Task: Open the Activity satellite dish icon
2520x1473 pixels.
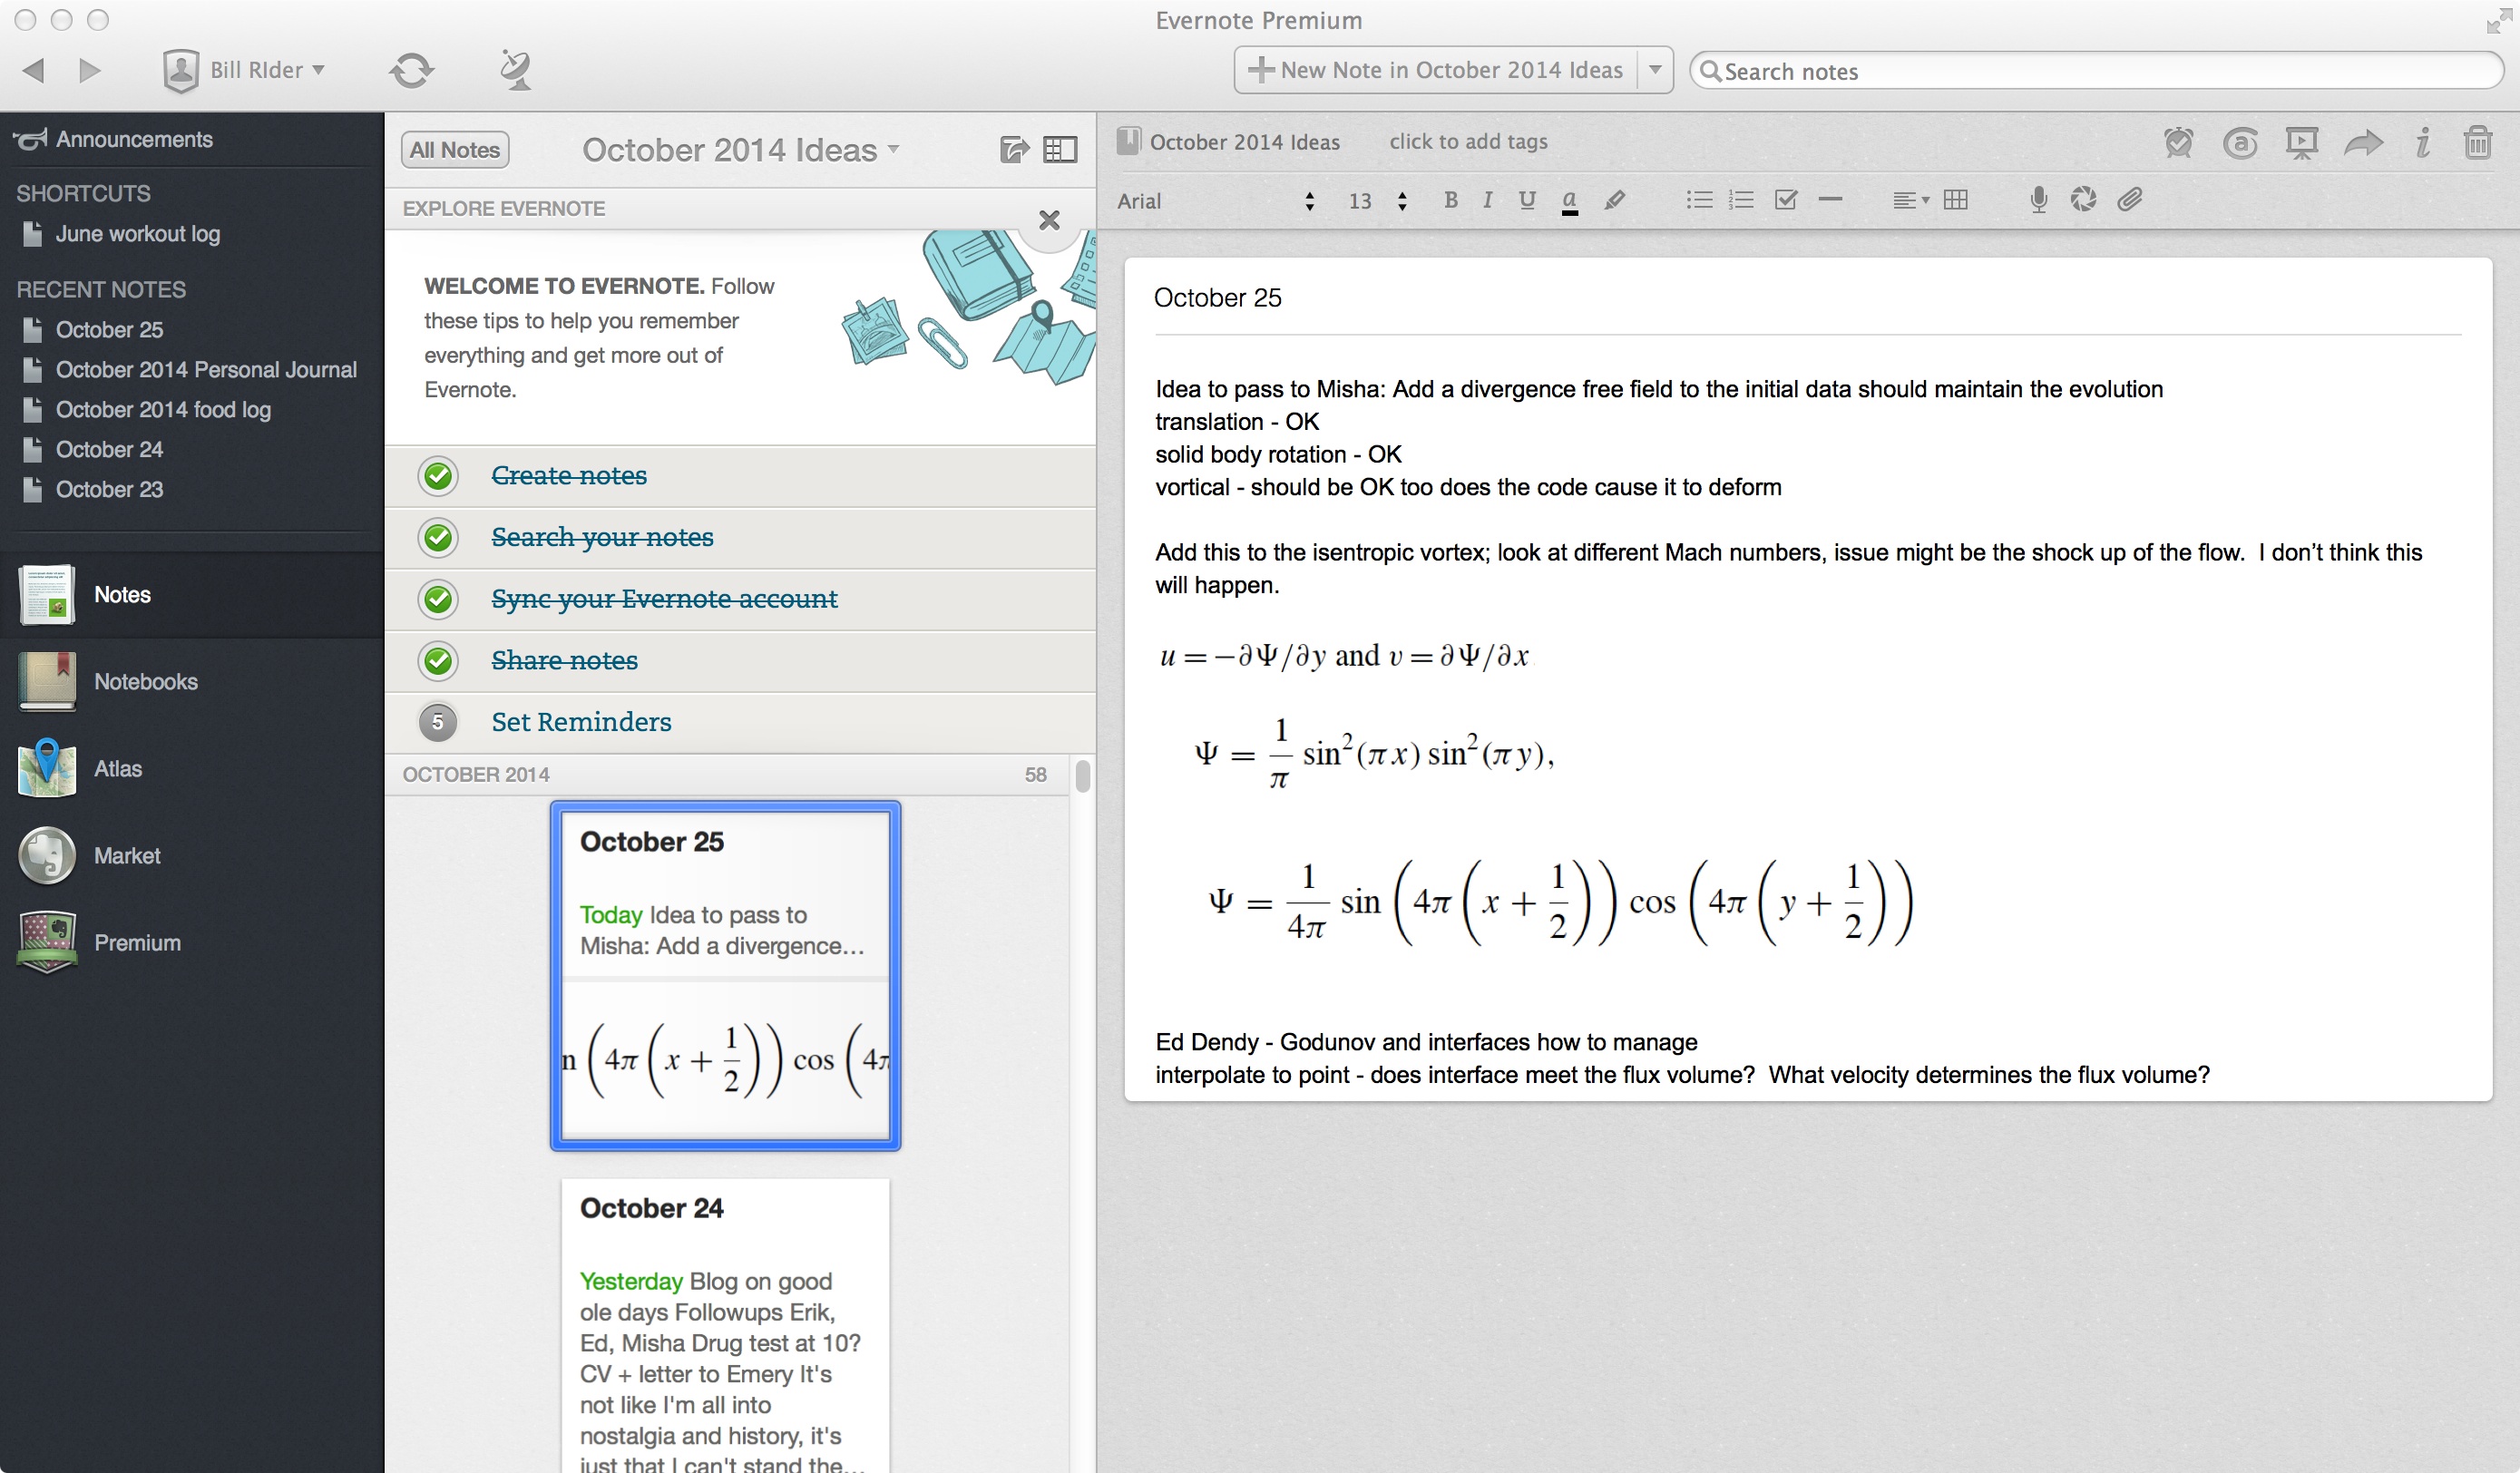Action: (515, 70)
